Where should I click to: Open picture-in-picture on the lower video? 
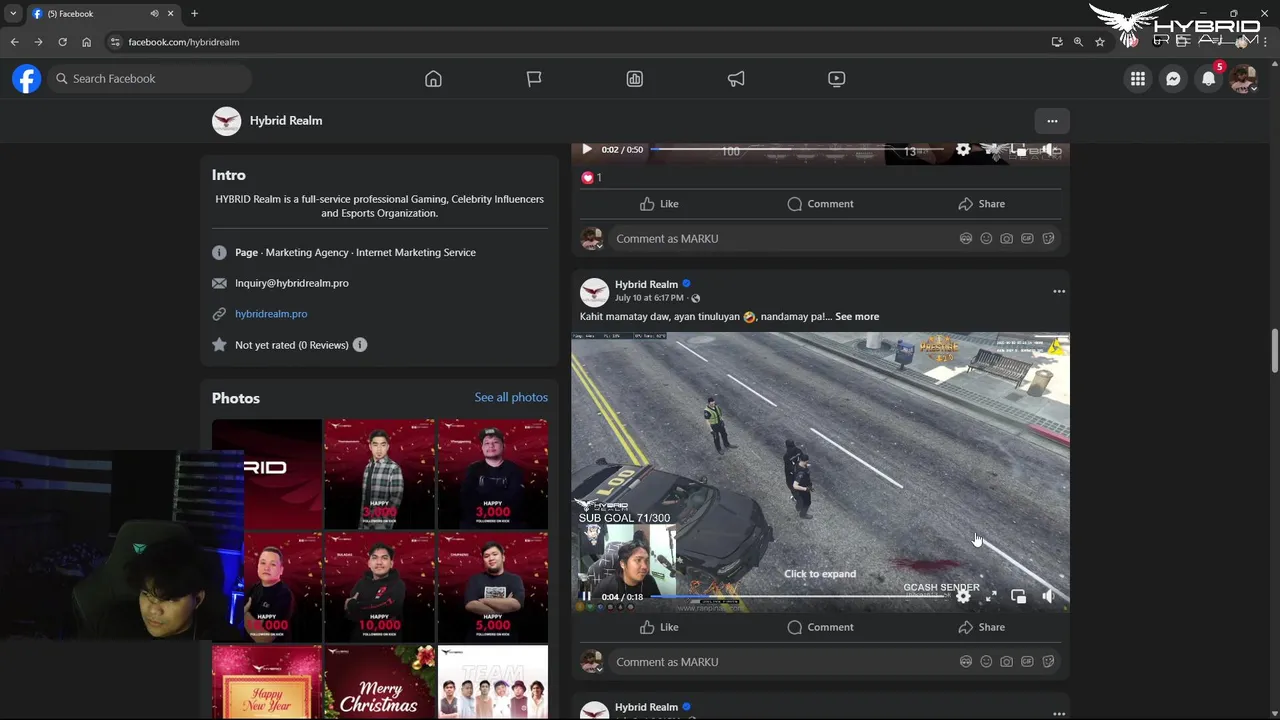[1018, 597]
